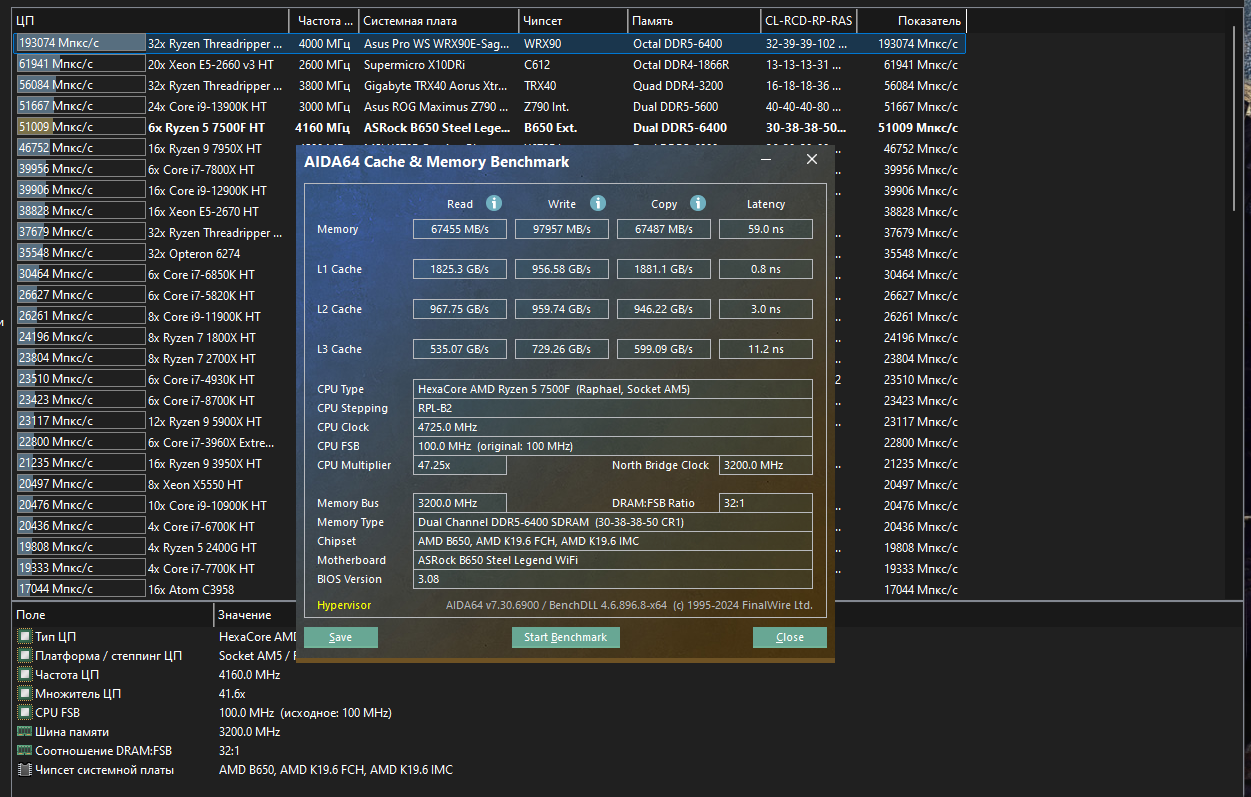
Task: Click the Memory Copy value 67487 MB/s
Action: [x=664, y=229]
